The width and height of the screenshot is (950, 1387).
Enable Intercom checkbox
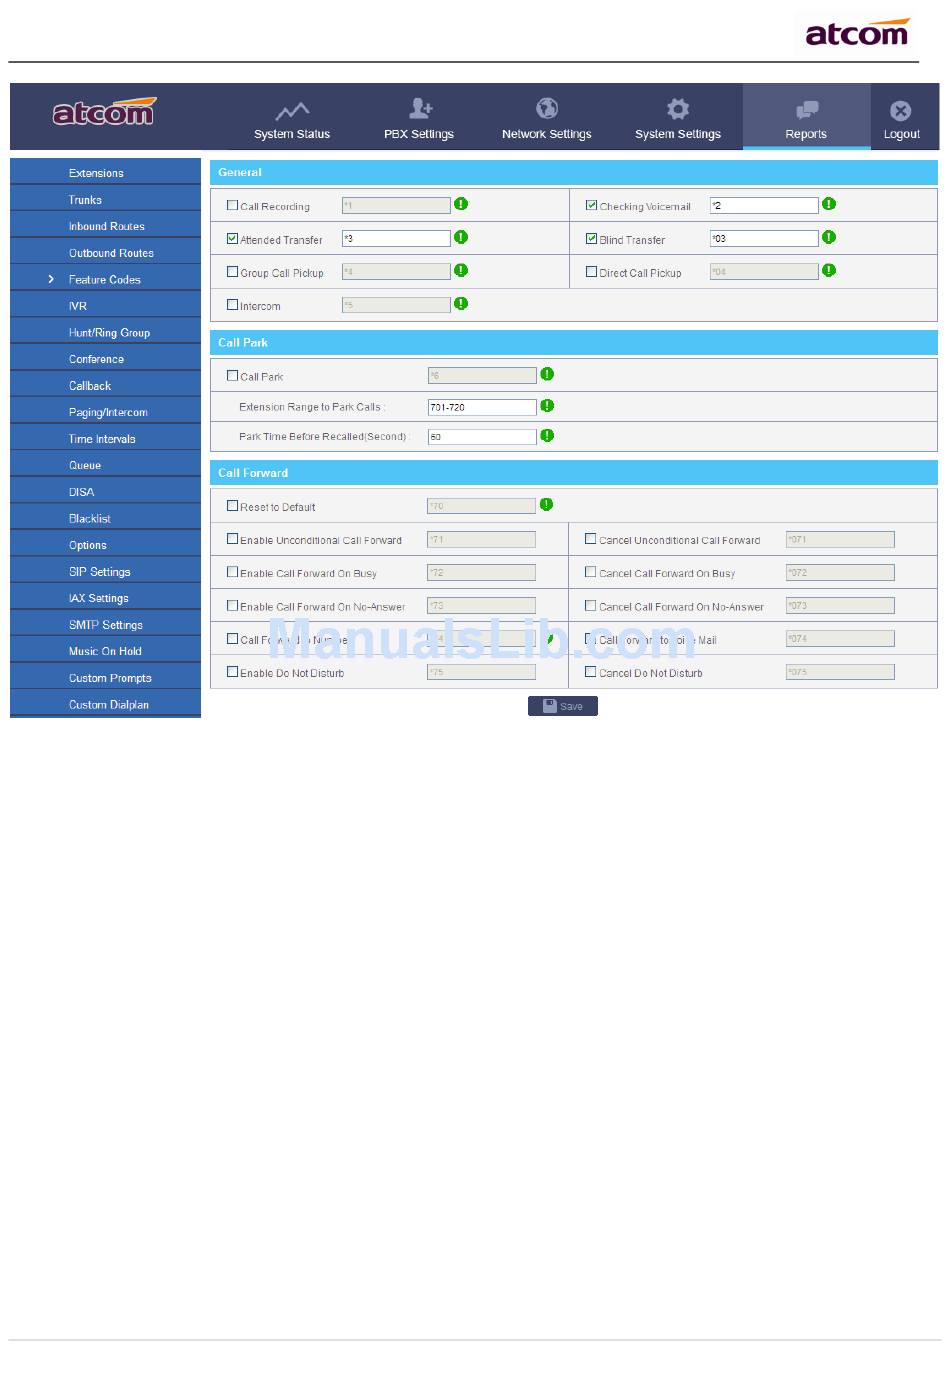(232, 305)
